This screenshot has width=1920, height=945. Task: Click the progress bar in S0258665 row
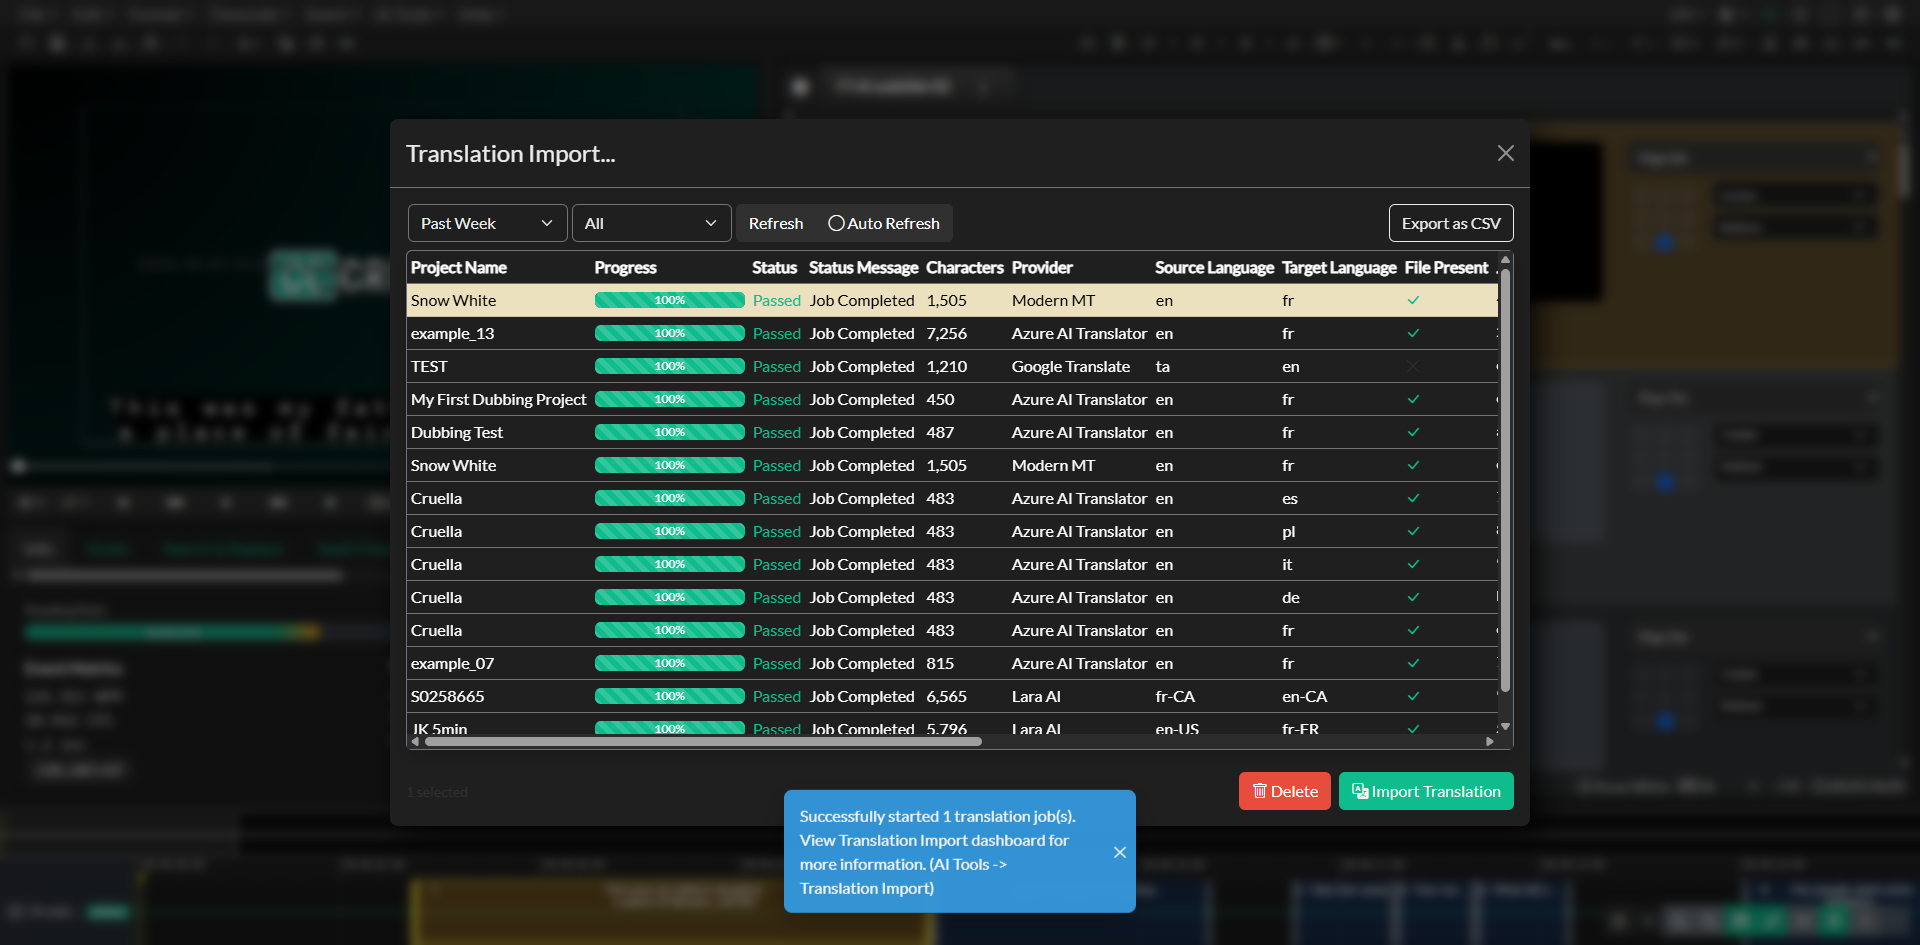click(669, 696)
